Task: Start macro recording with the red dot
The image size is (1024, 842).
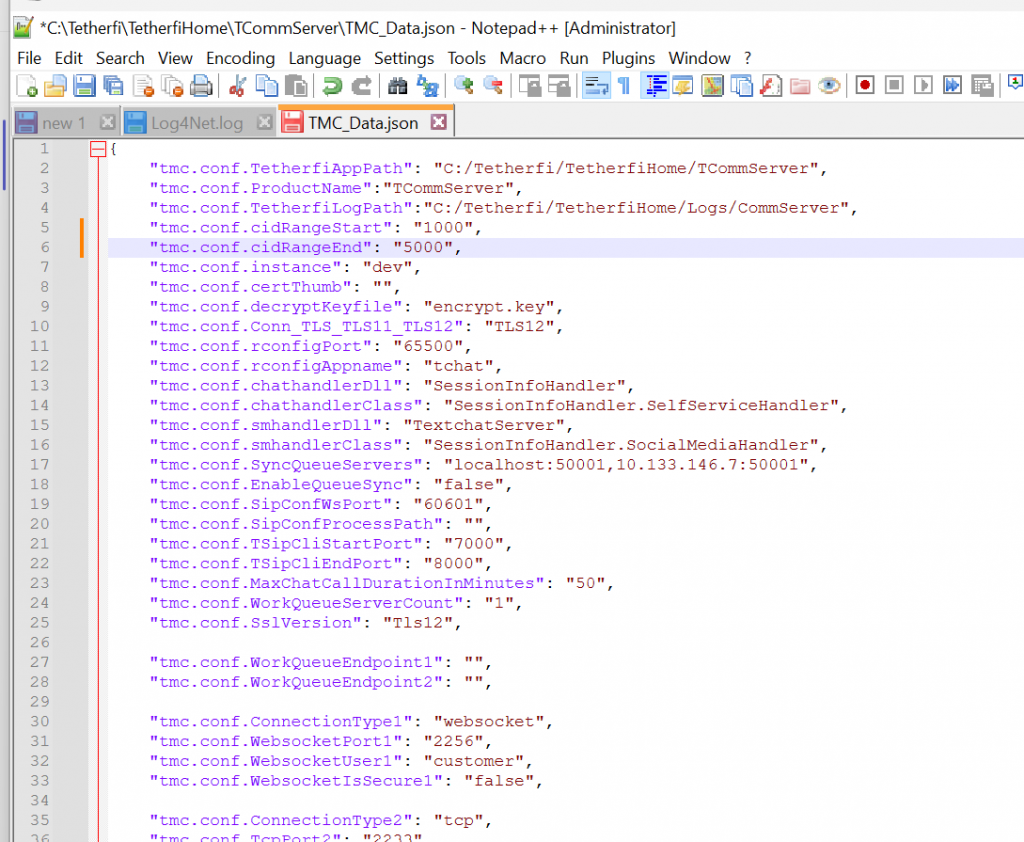Action: pos(864,85)
